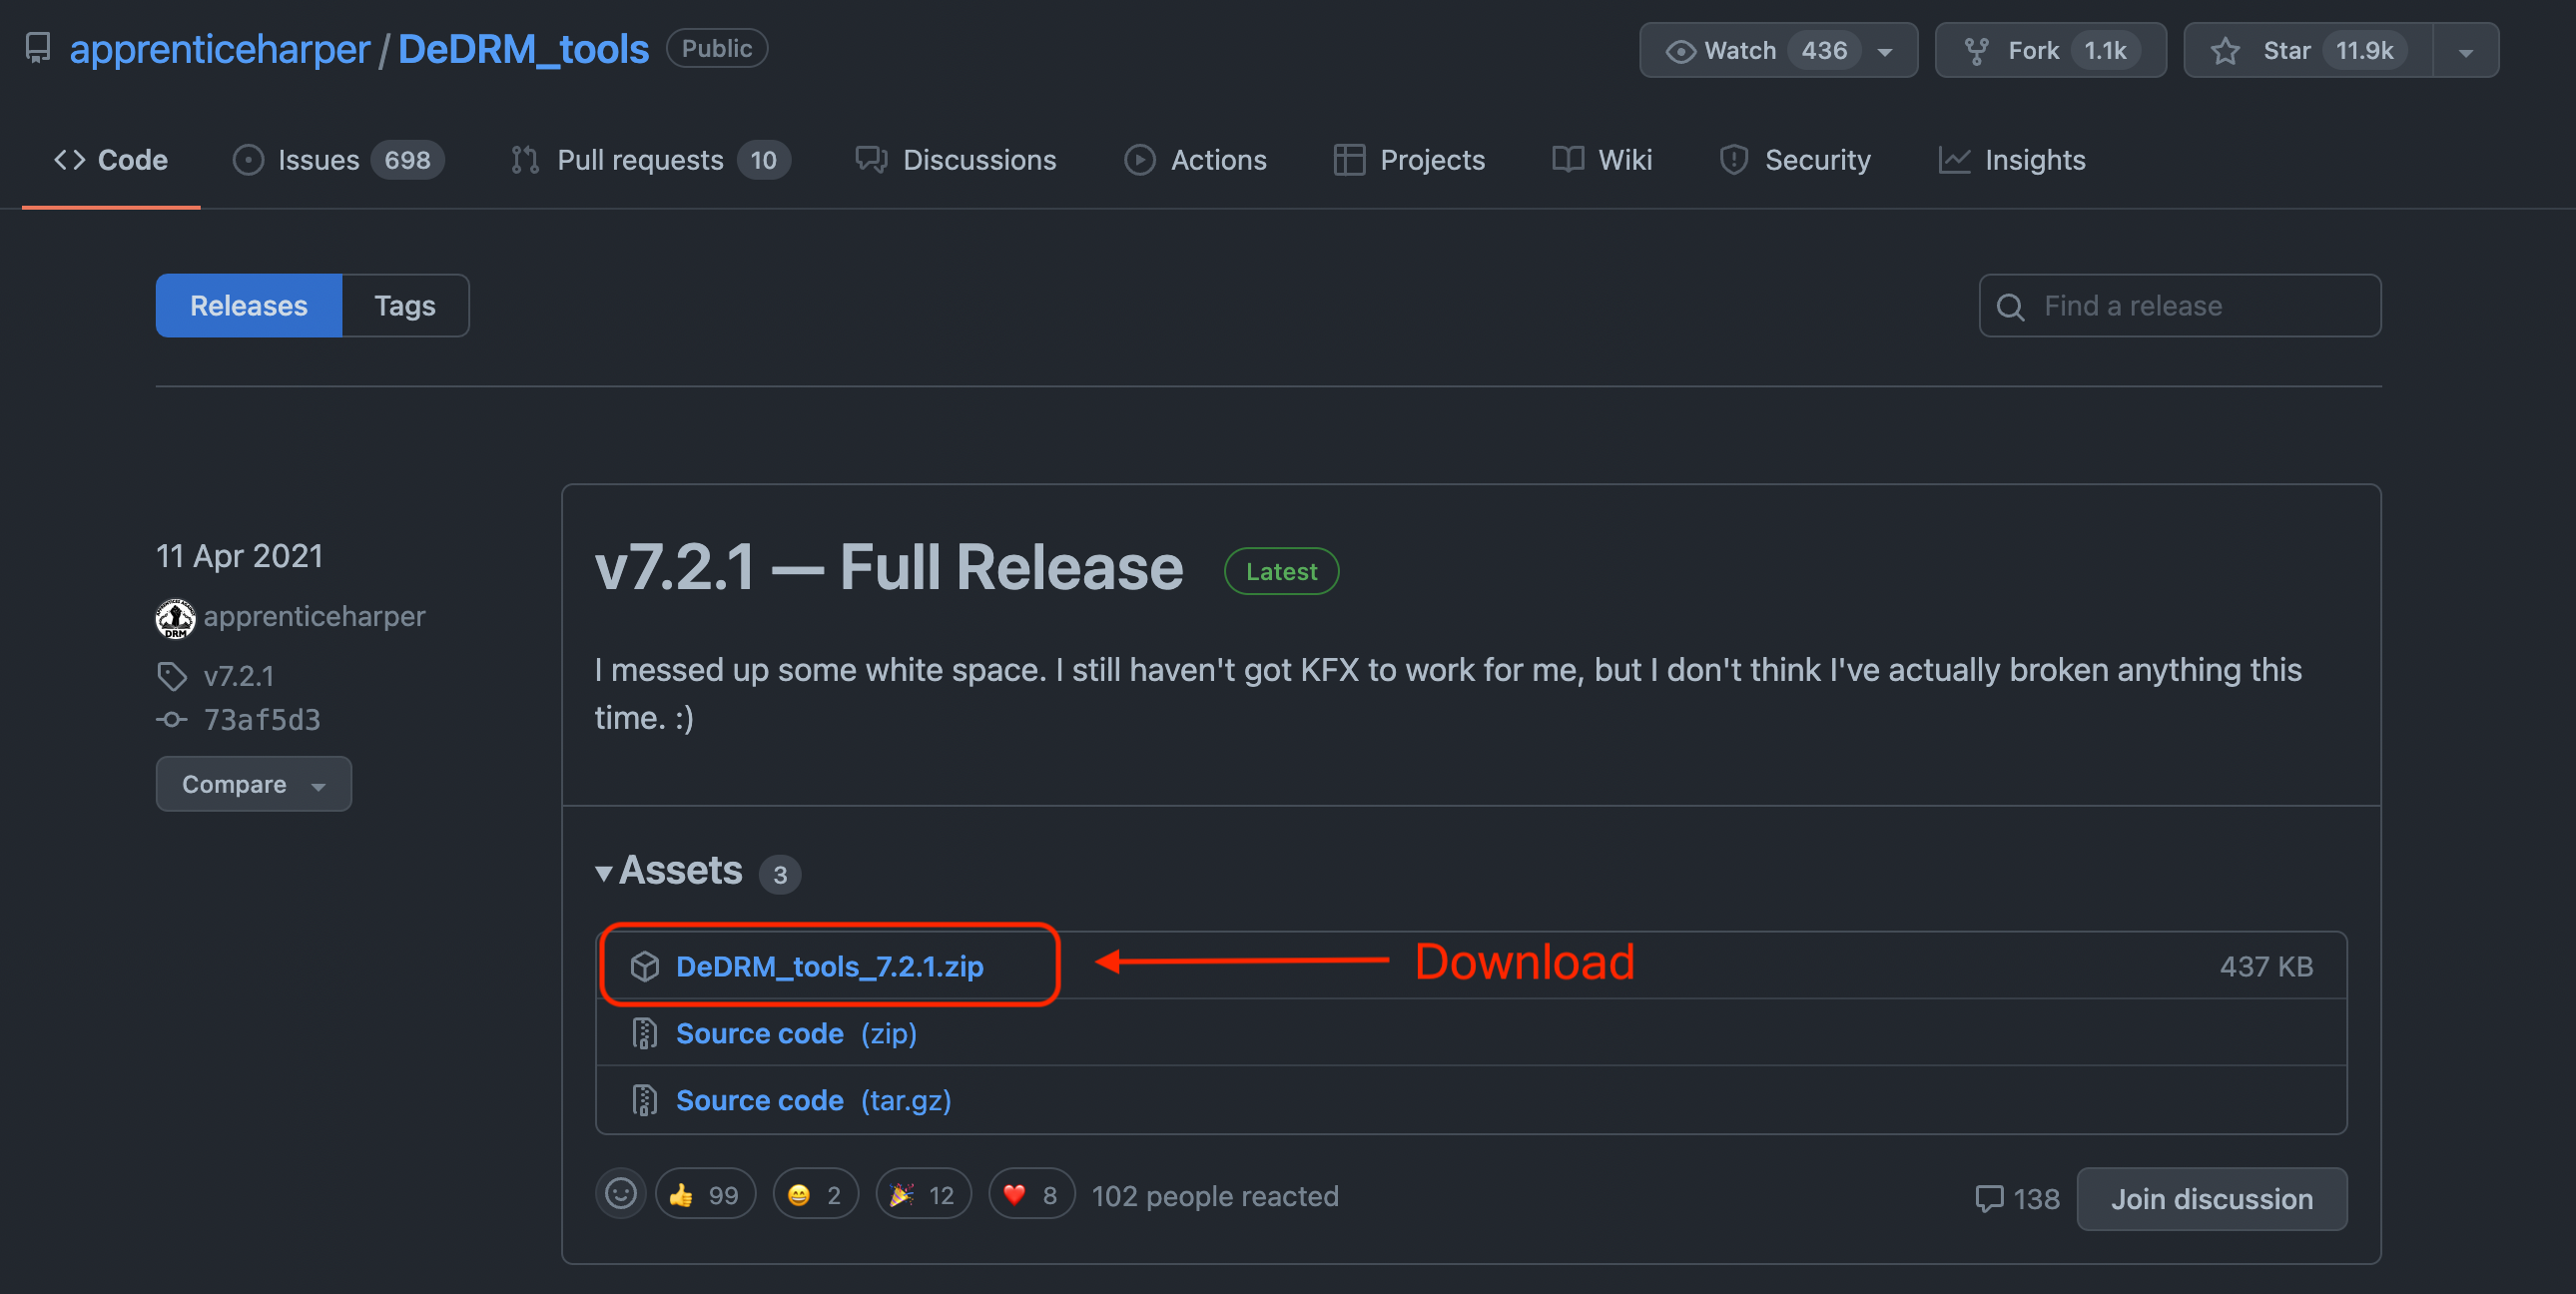Screen dimensions: 2576x1294
Task: Collapse the Assets section triangle
Action: [603, 873]
